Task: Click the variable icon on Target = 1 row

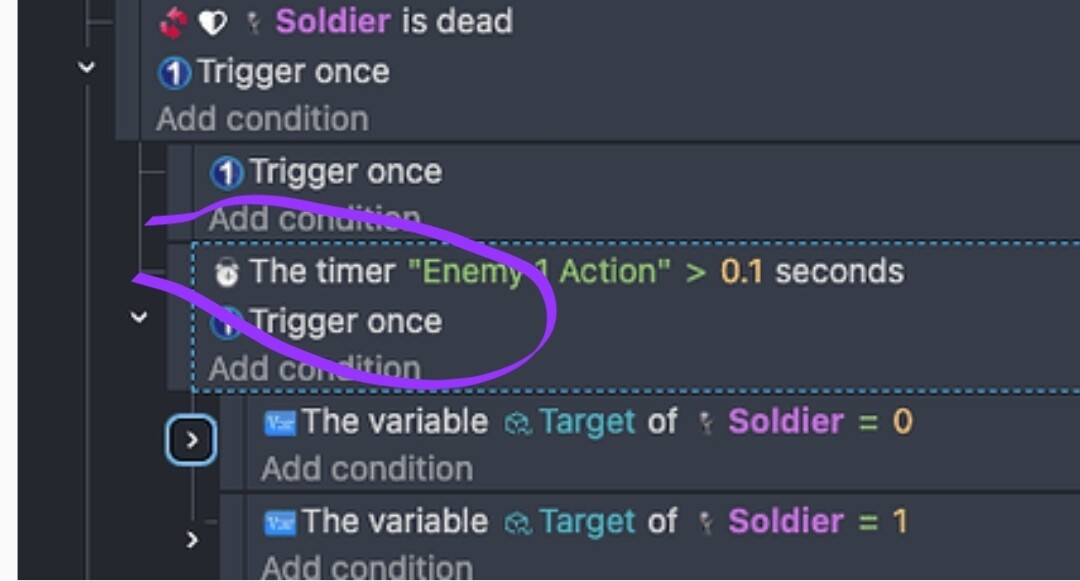Action: [x=280, y=522]
